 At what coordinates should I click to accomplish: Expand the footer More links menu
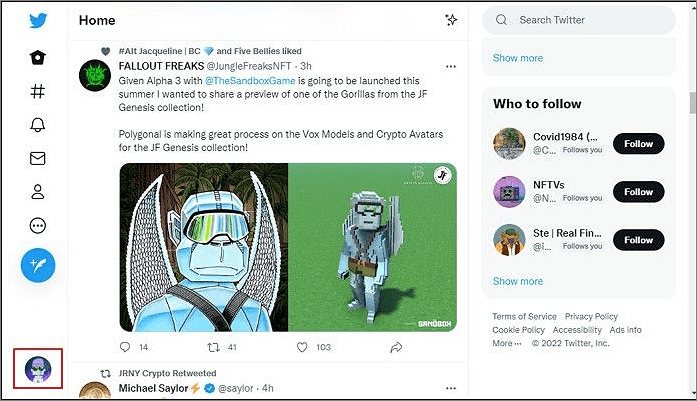[x=506, y=343]
